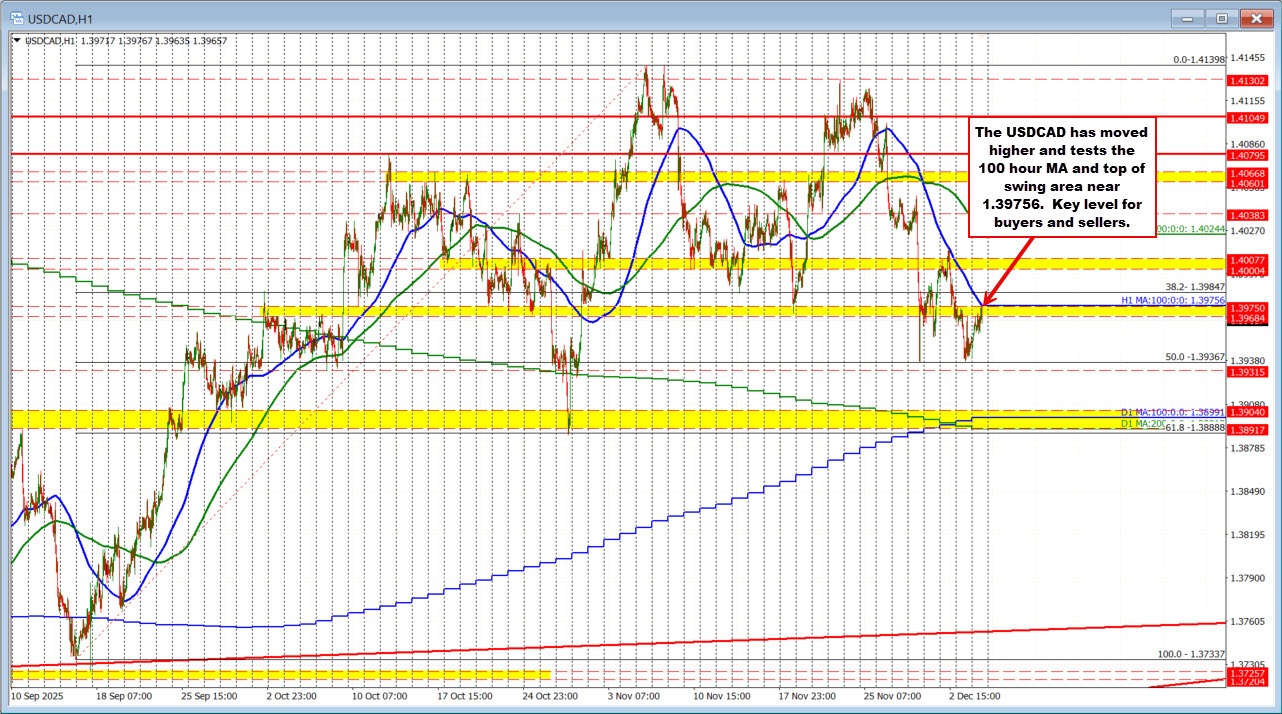
Task: Select the H1 MA:100 moving average label
Action: (x=1172, y=299)
